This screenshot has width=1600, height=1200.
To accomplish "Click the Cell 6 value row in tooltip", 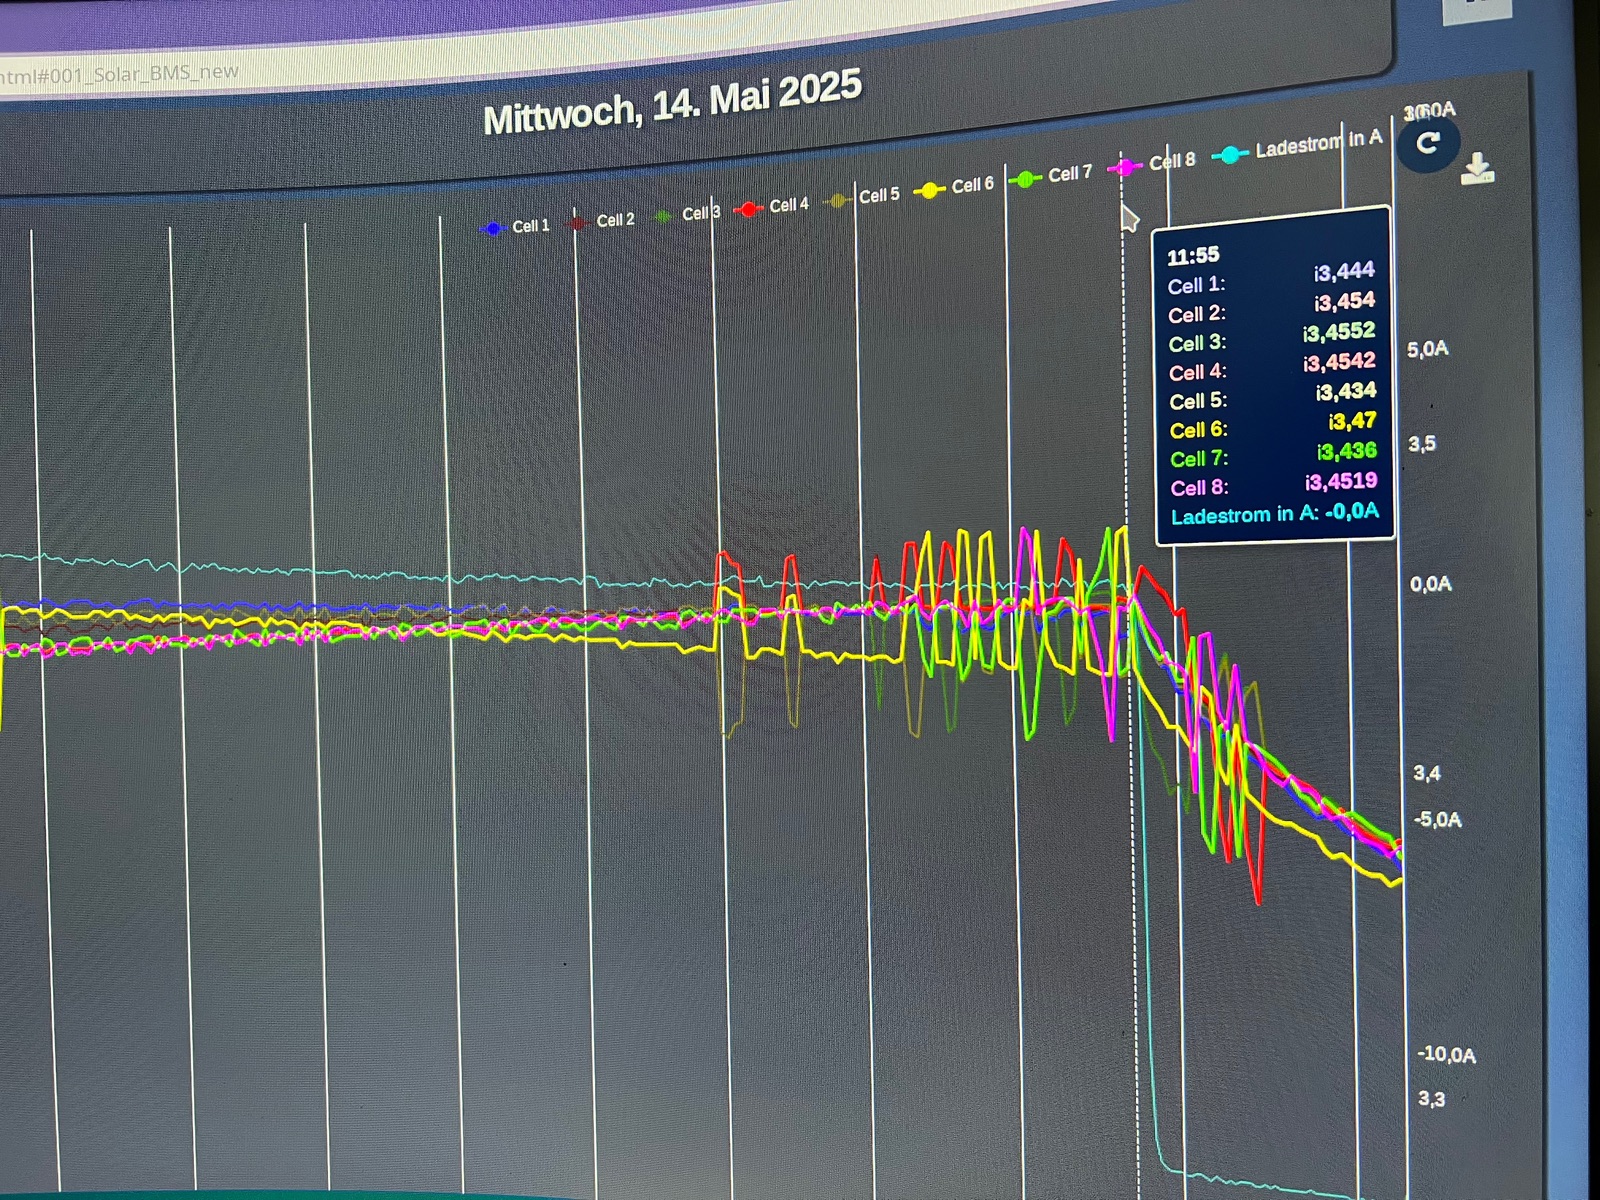I will pos(1272,427).
